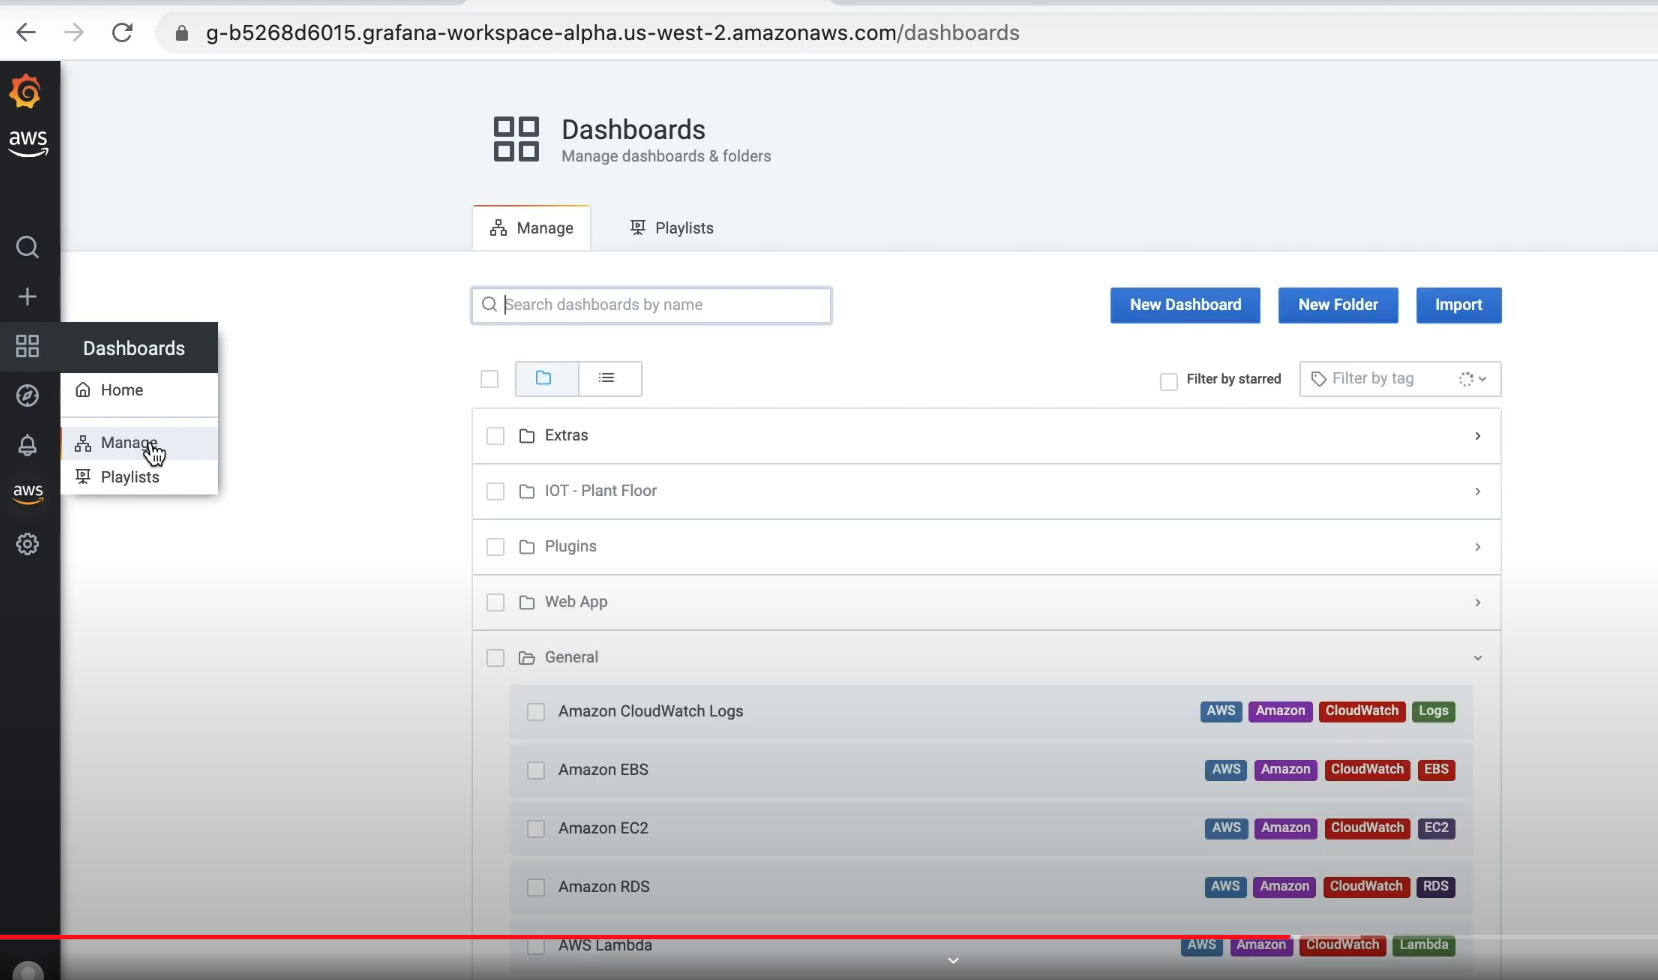Check the Amazon EBS checkbox
Image resolution: width=1658 pixels, height=980 pixels.
(536, 770)
